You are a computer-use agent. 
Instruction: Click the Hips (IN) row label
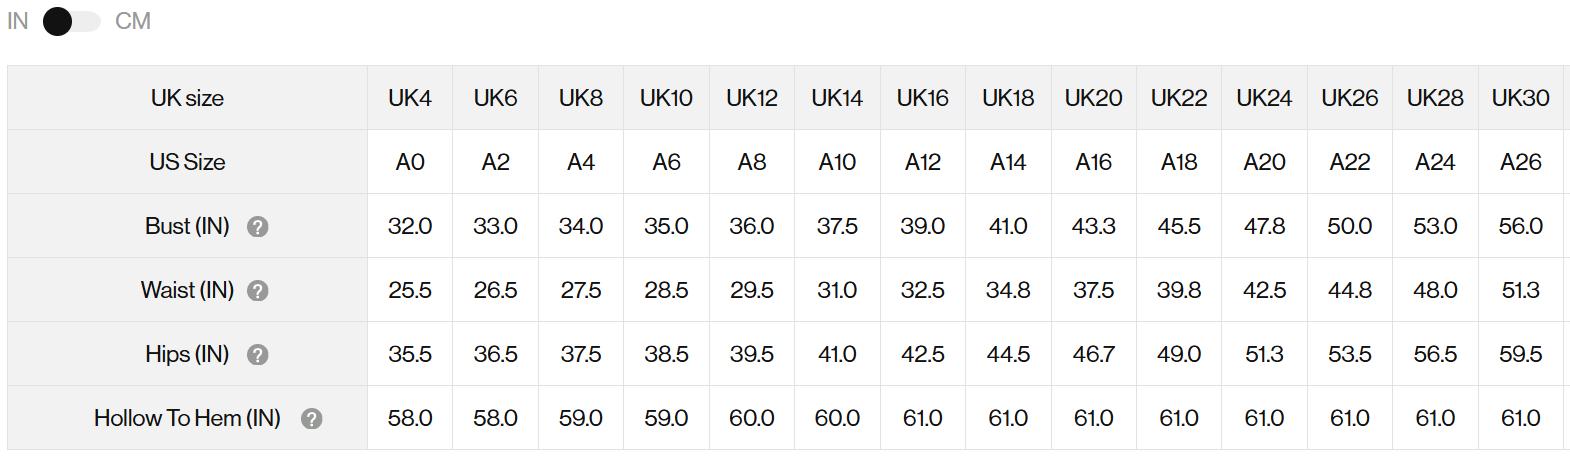[187, 354]
